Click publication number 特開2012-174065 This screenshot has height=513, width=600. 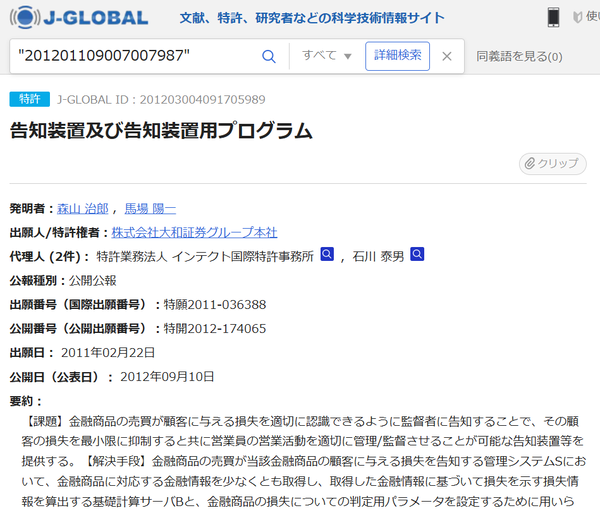click(215, 329)
